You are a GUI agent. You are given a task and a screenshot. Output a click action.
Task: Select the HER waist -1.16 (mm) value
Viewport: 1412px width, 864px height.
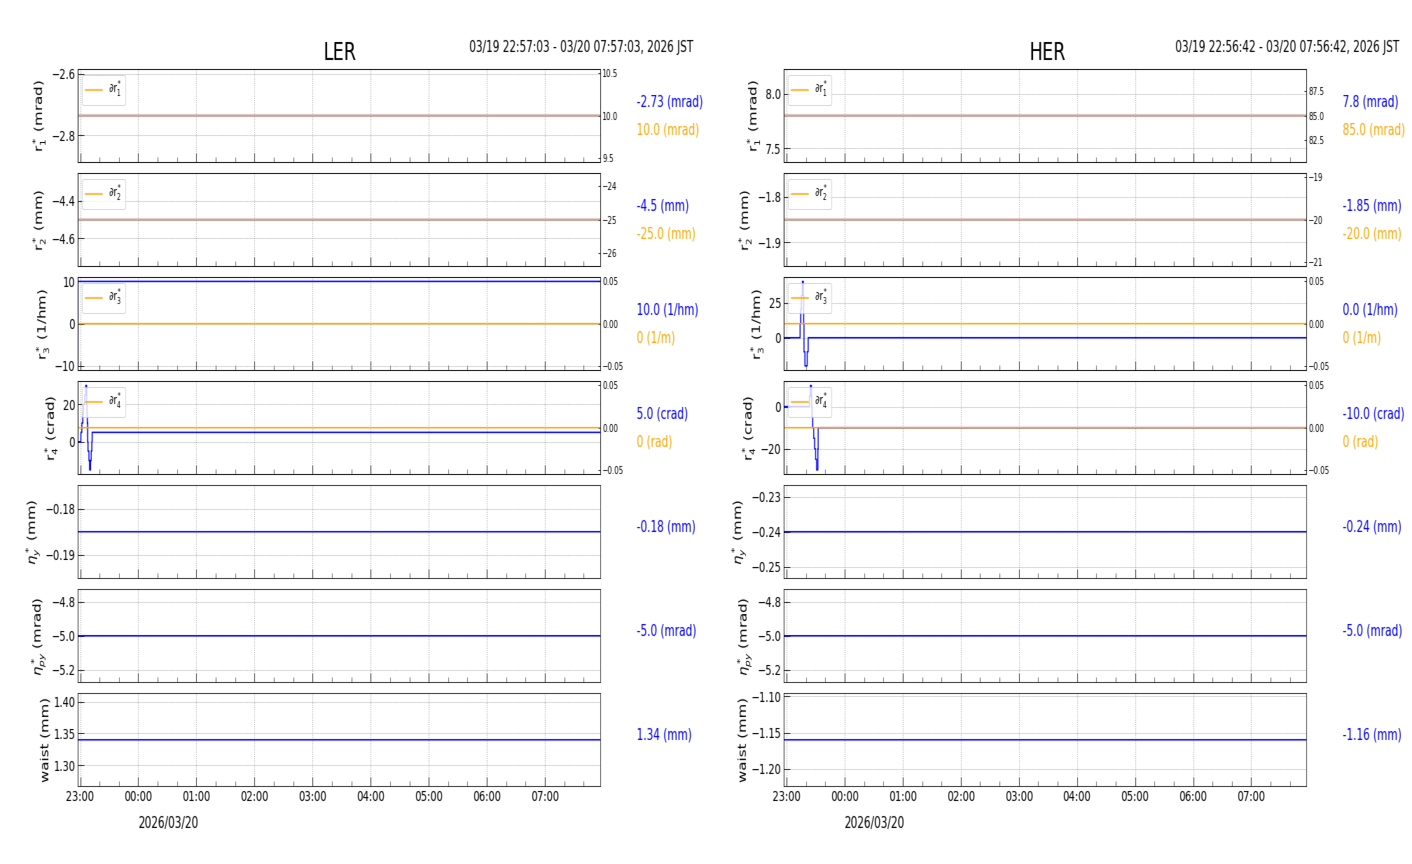1371,735
